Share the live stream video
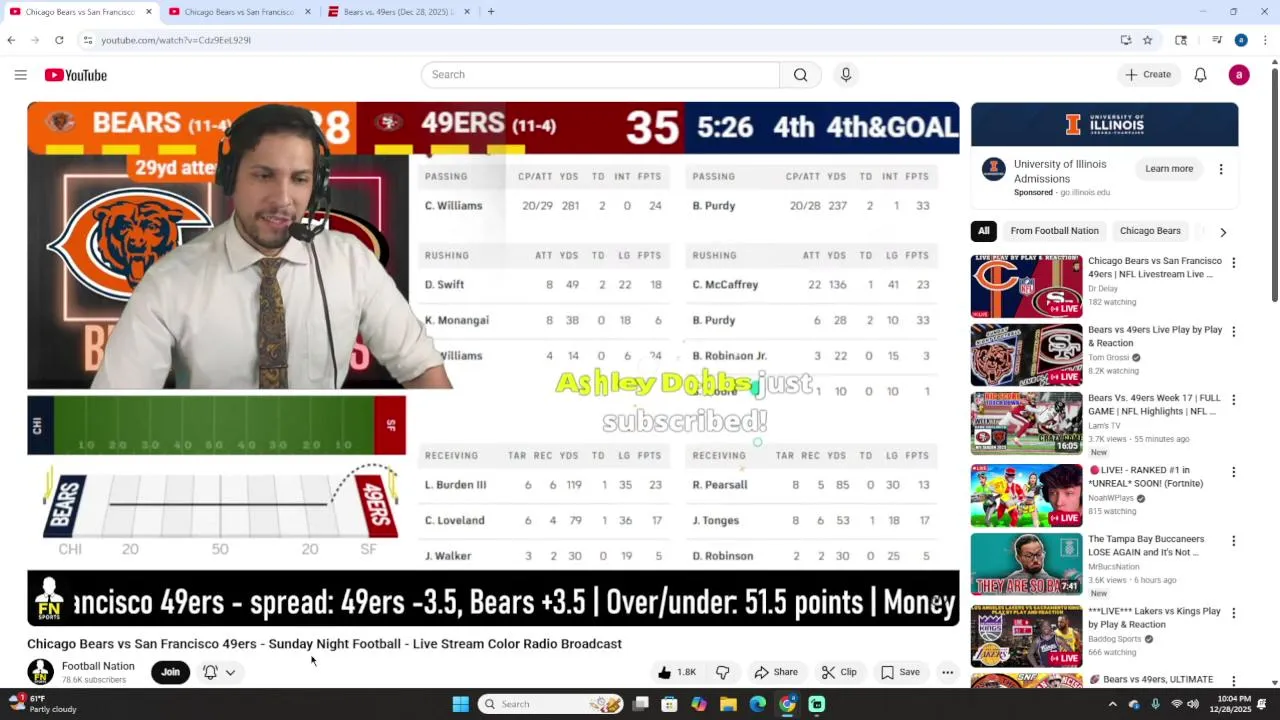The width and height of the screenshot is (1280, 720). pyautogui.click(x=776, y=672)
